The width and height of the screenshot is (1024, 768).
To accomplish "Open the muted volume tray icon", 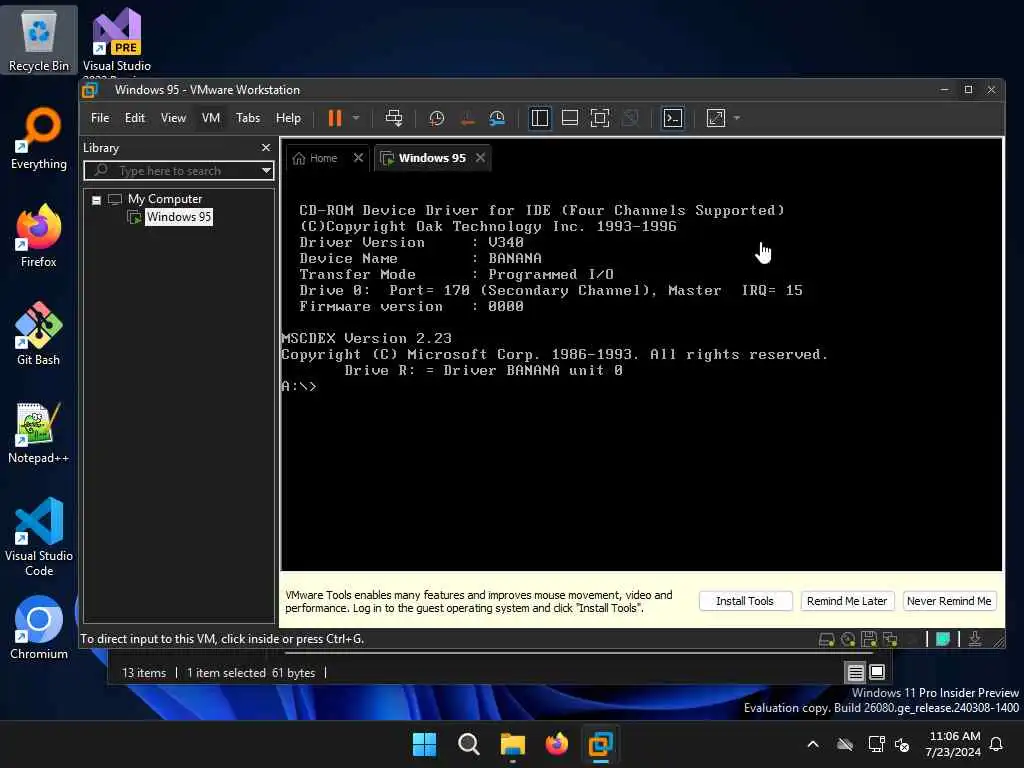I will [x=902, y=744].
